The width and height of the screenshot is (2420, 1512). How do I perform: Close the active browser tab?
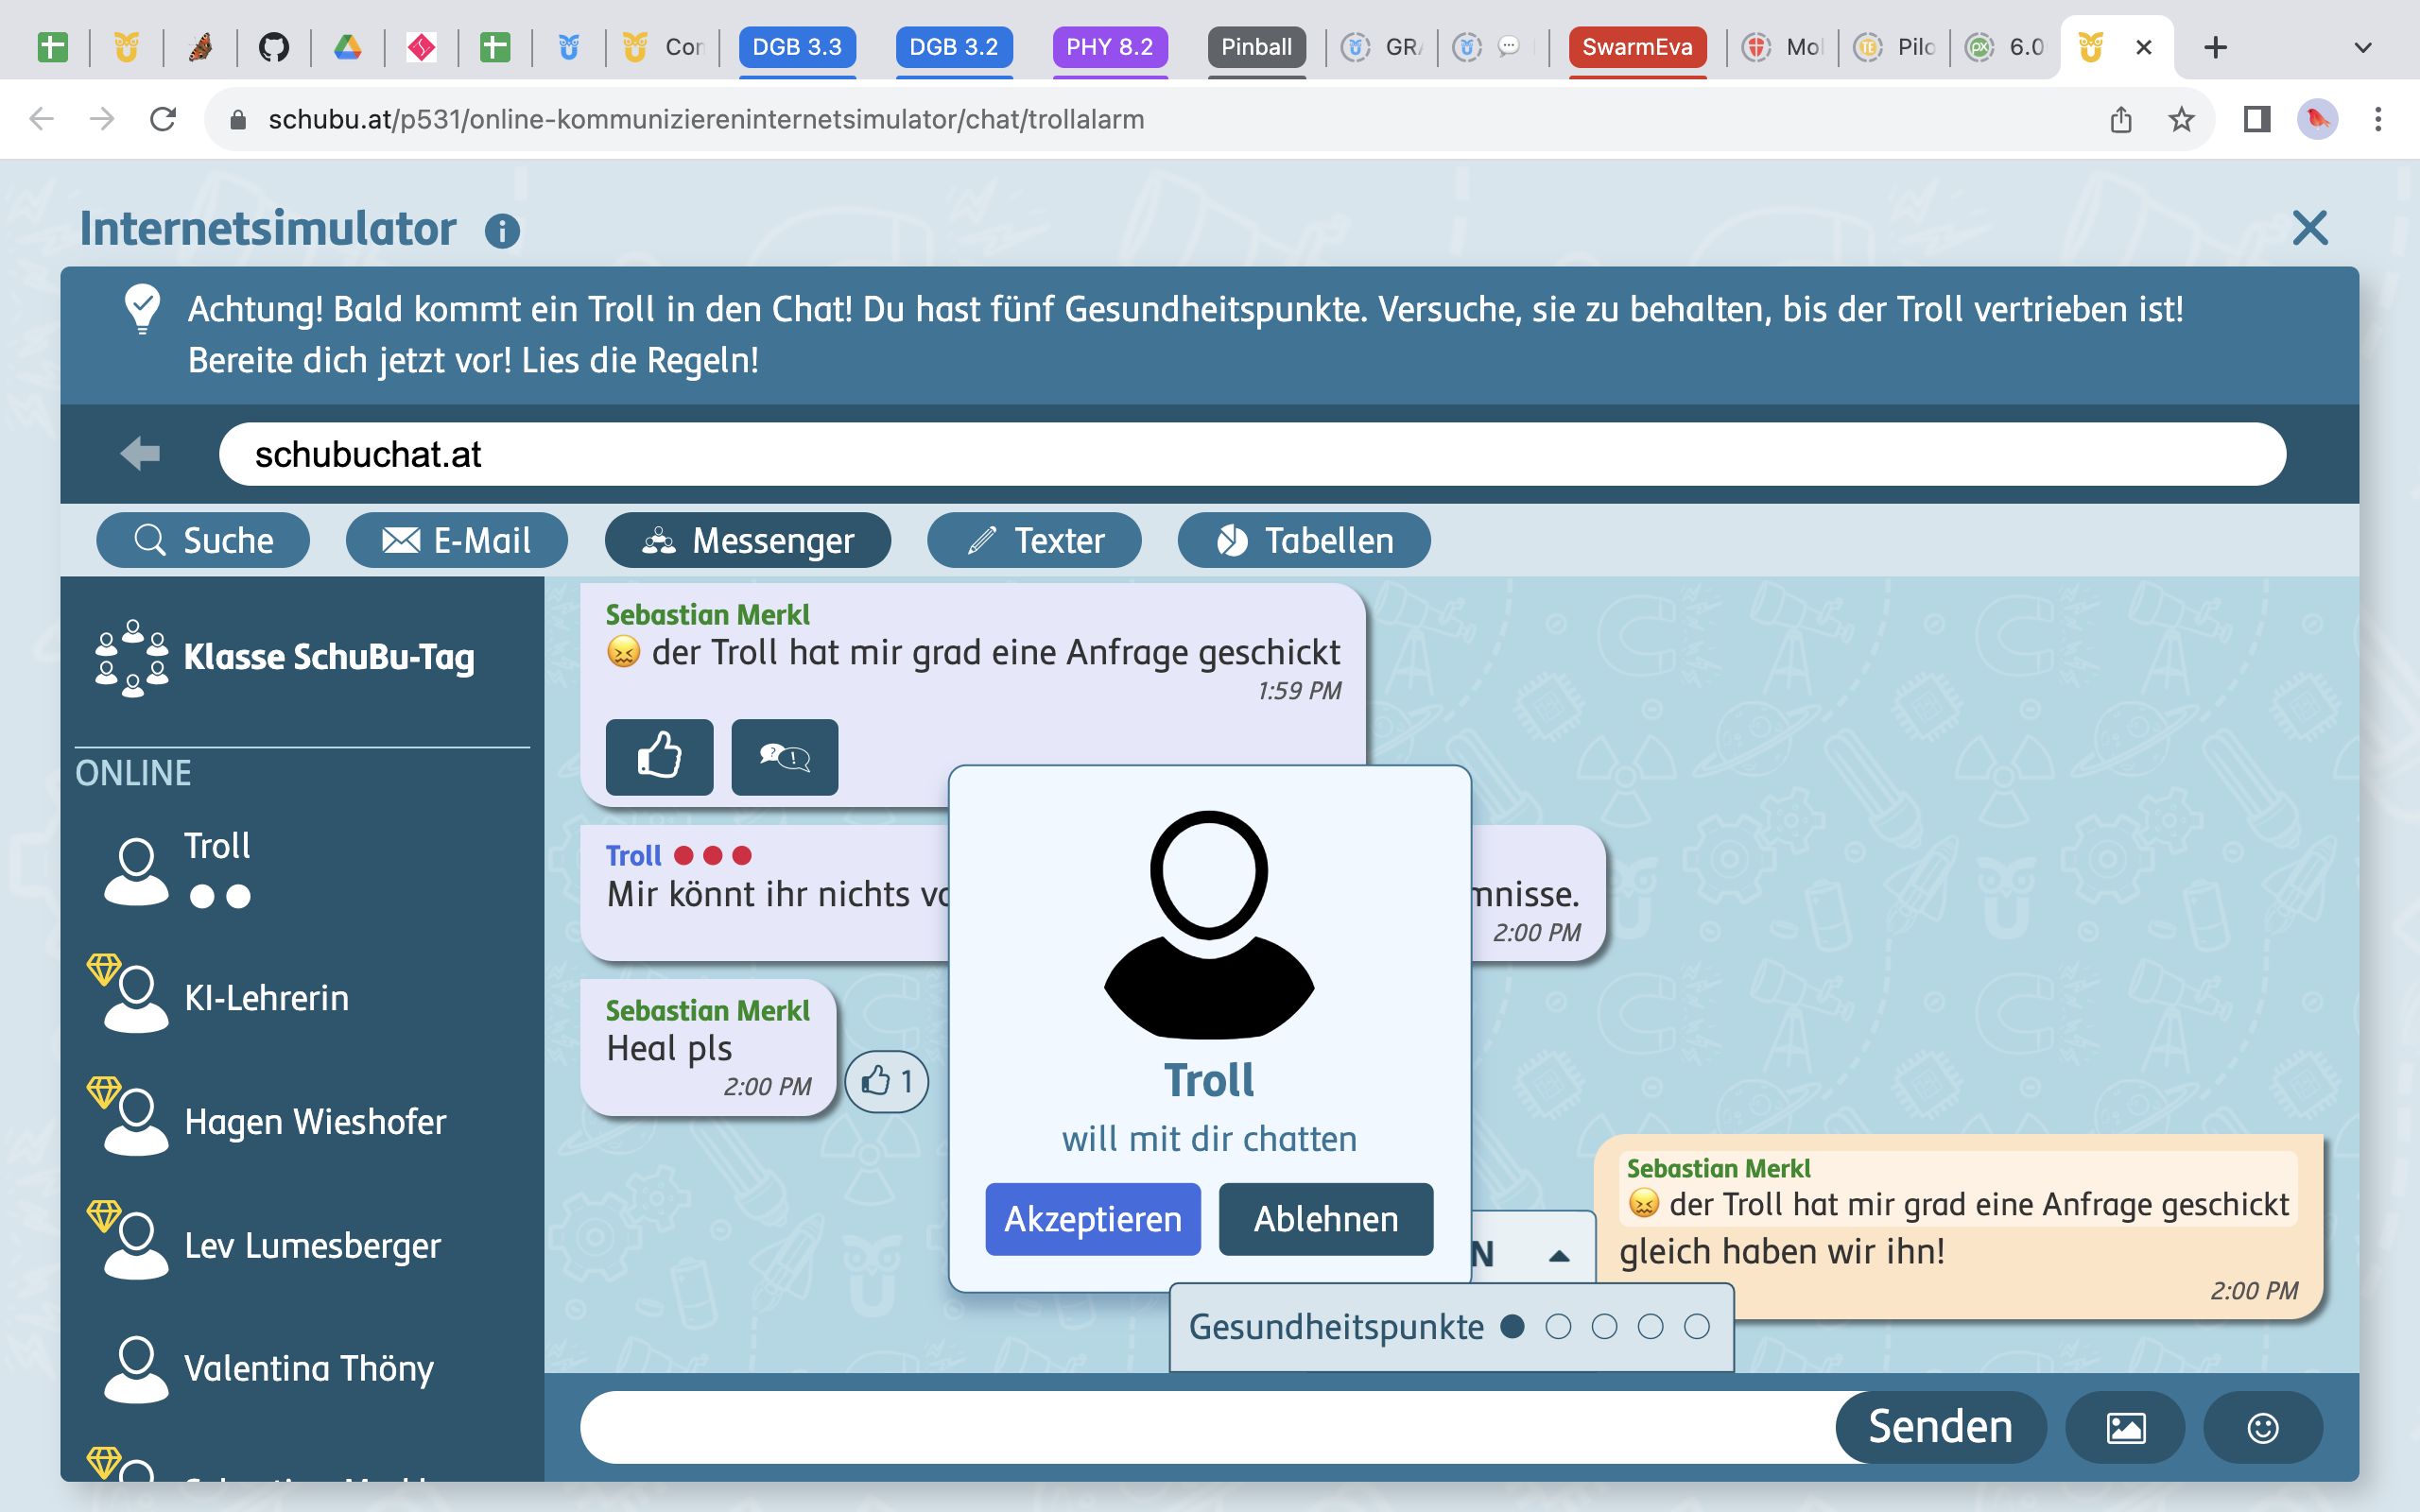coord(2144,47)
